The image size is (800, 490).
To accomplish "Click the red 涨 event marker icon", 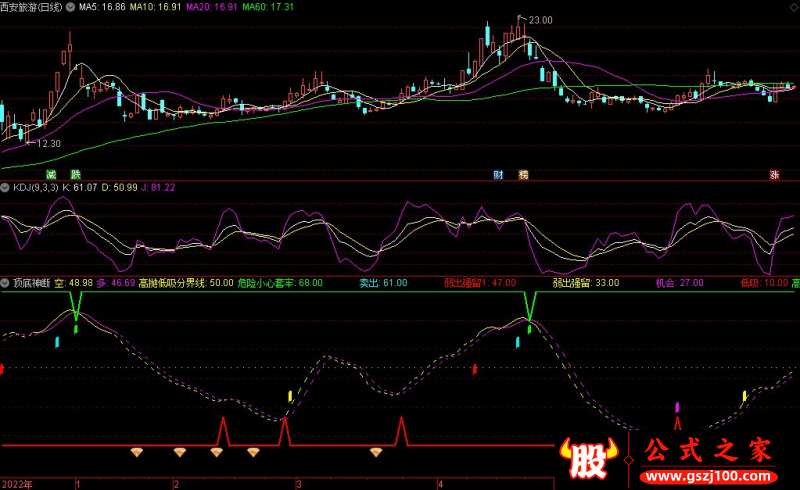I will point(773,174).
